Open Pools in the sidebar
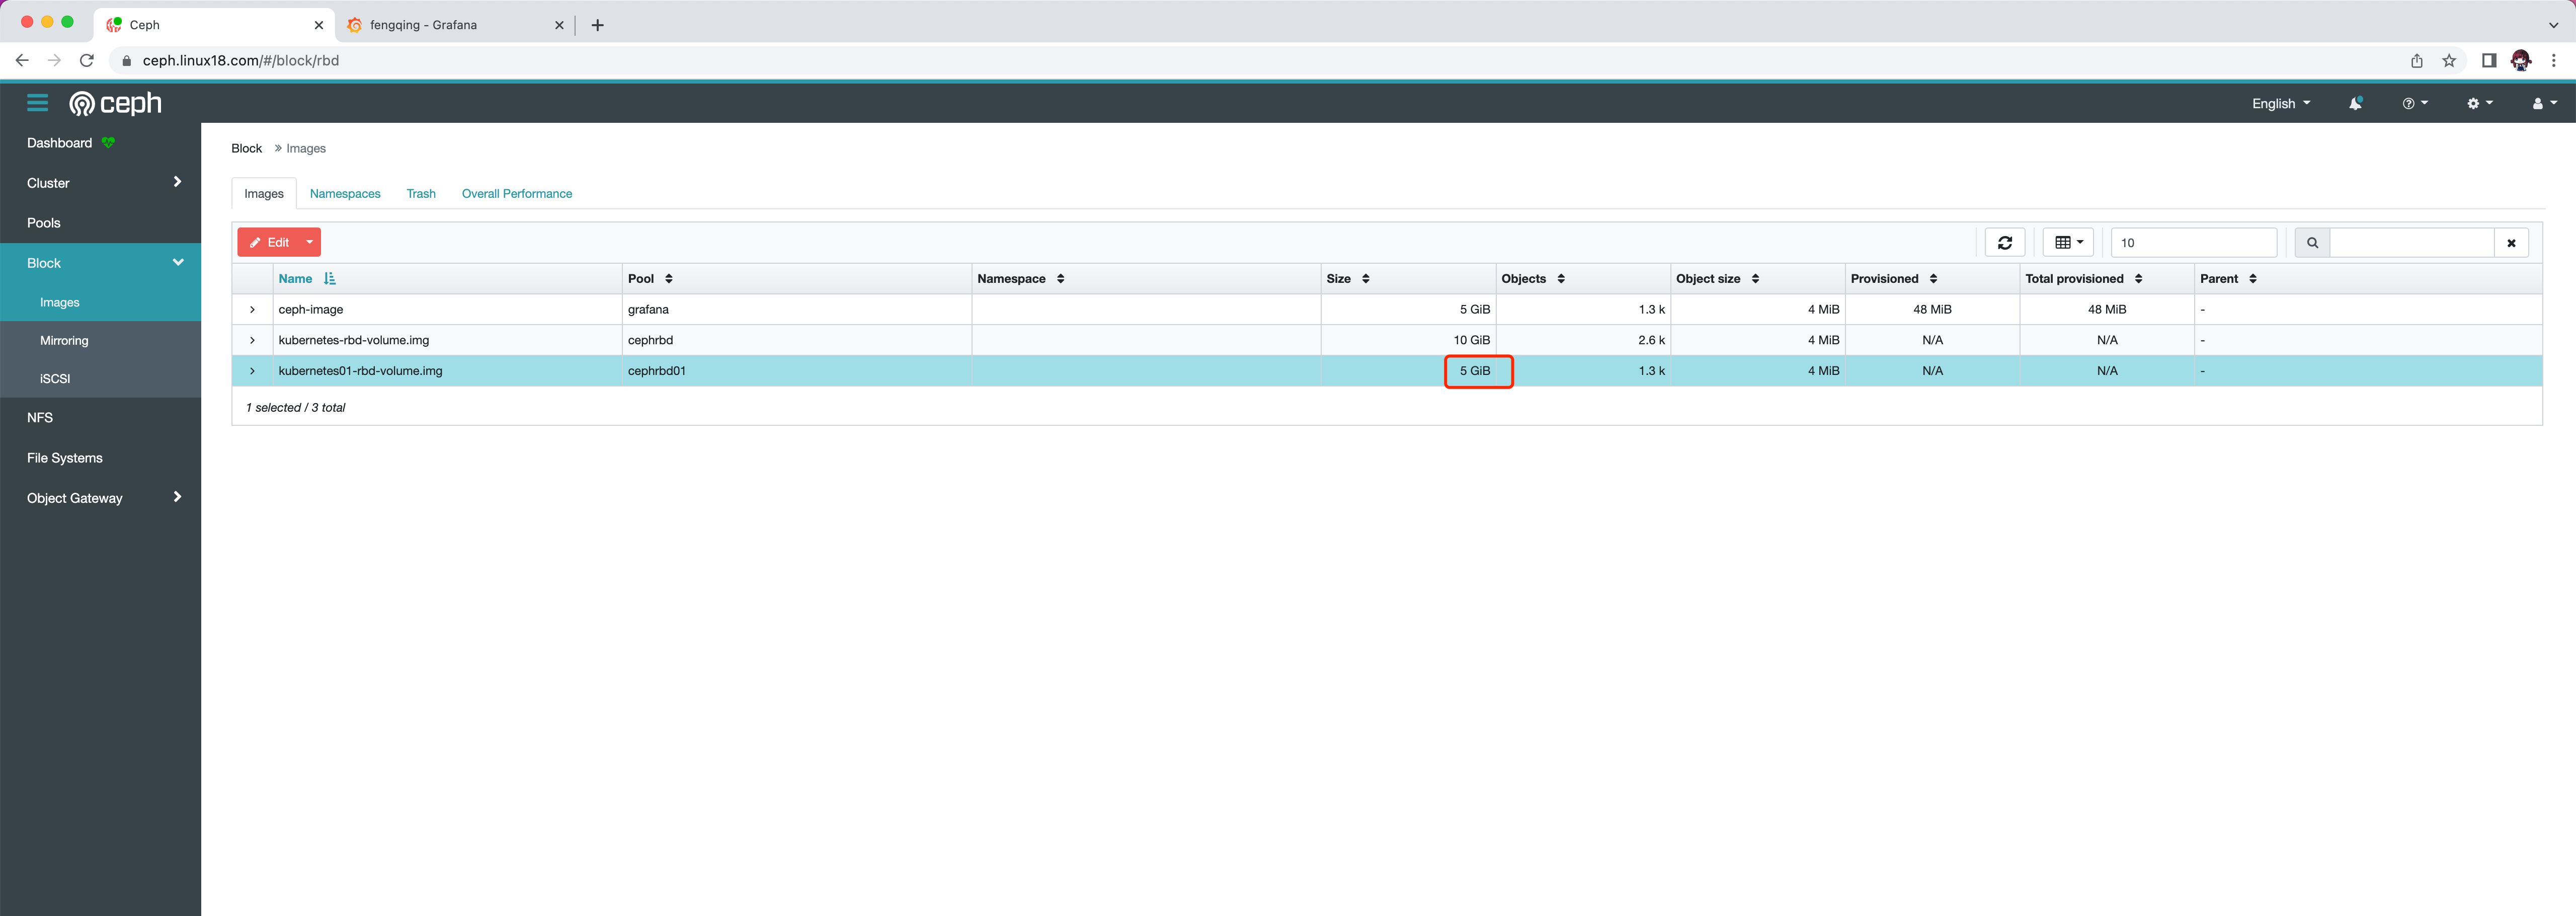This screenshot has width=2576, height=916. pyautogui.click(x=44, y=223)
